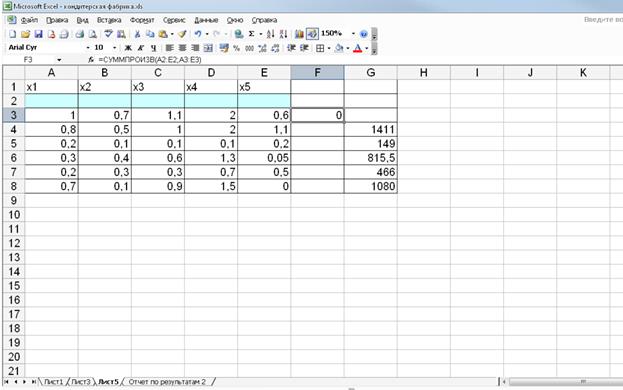Toggle bold formatting (Ж)
This screenshot has width=623, height=390.
pyautogui.click(x=128, y=48)
